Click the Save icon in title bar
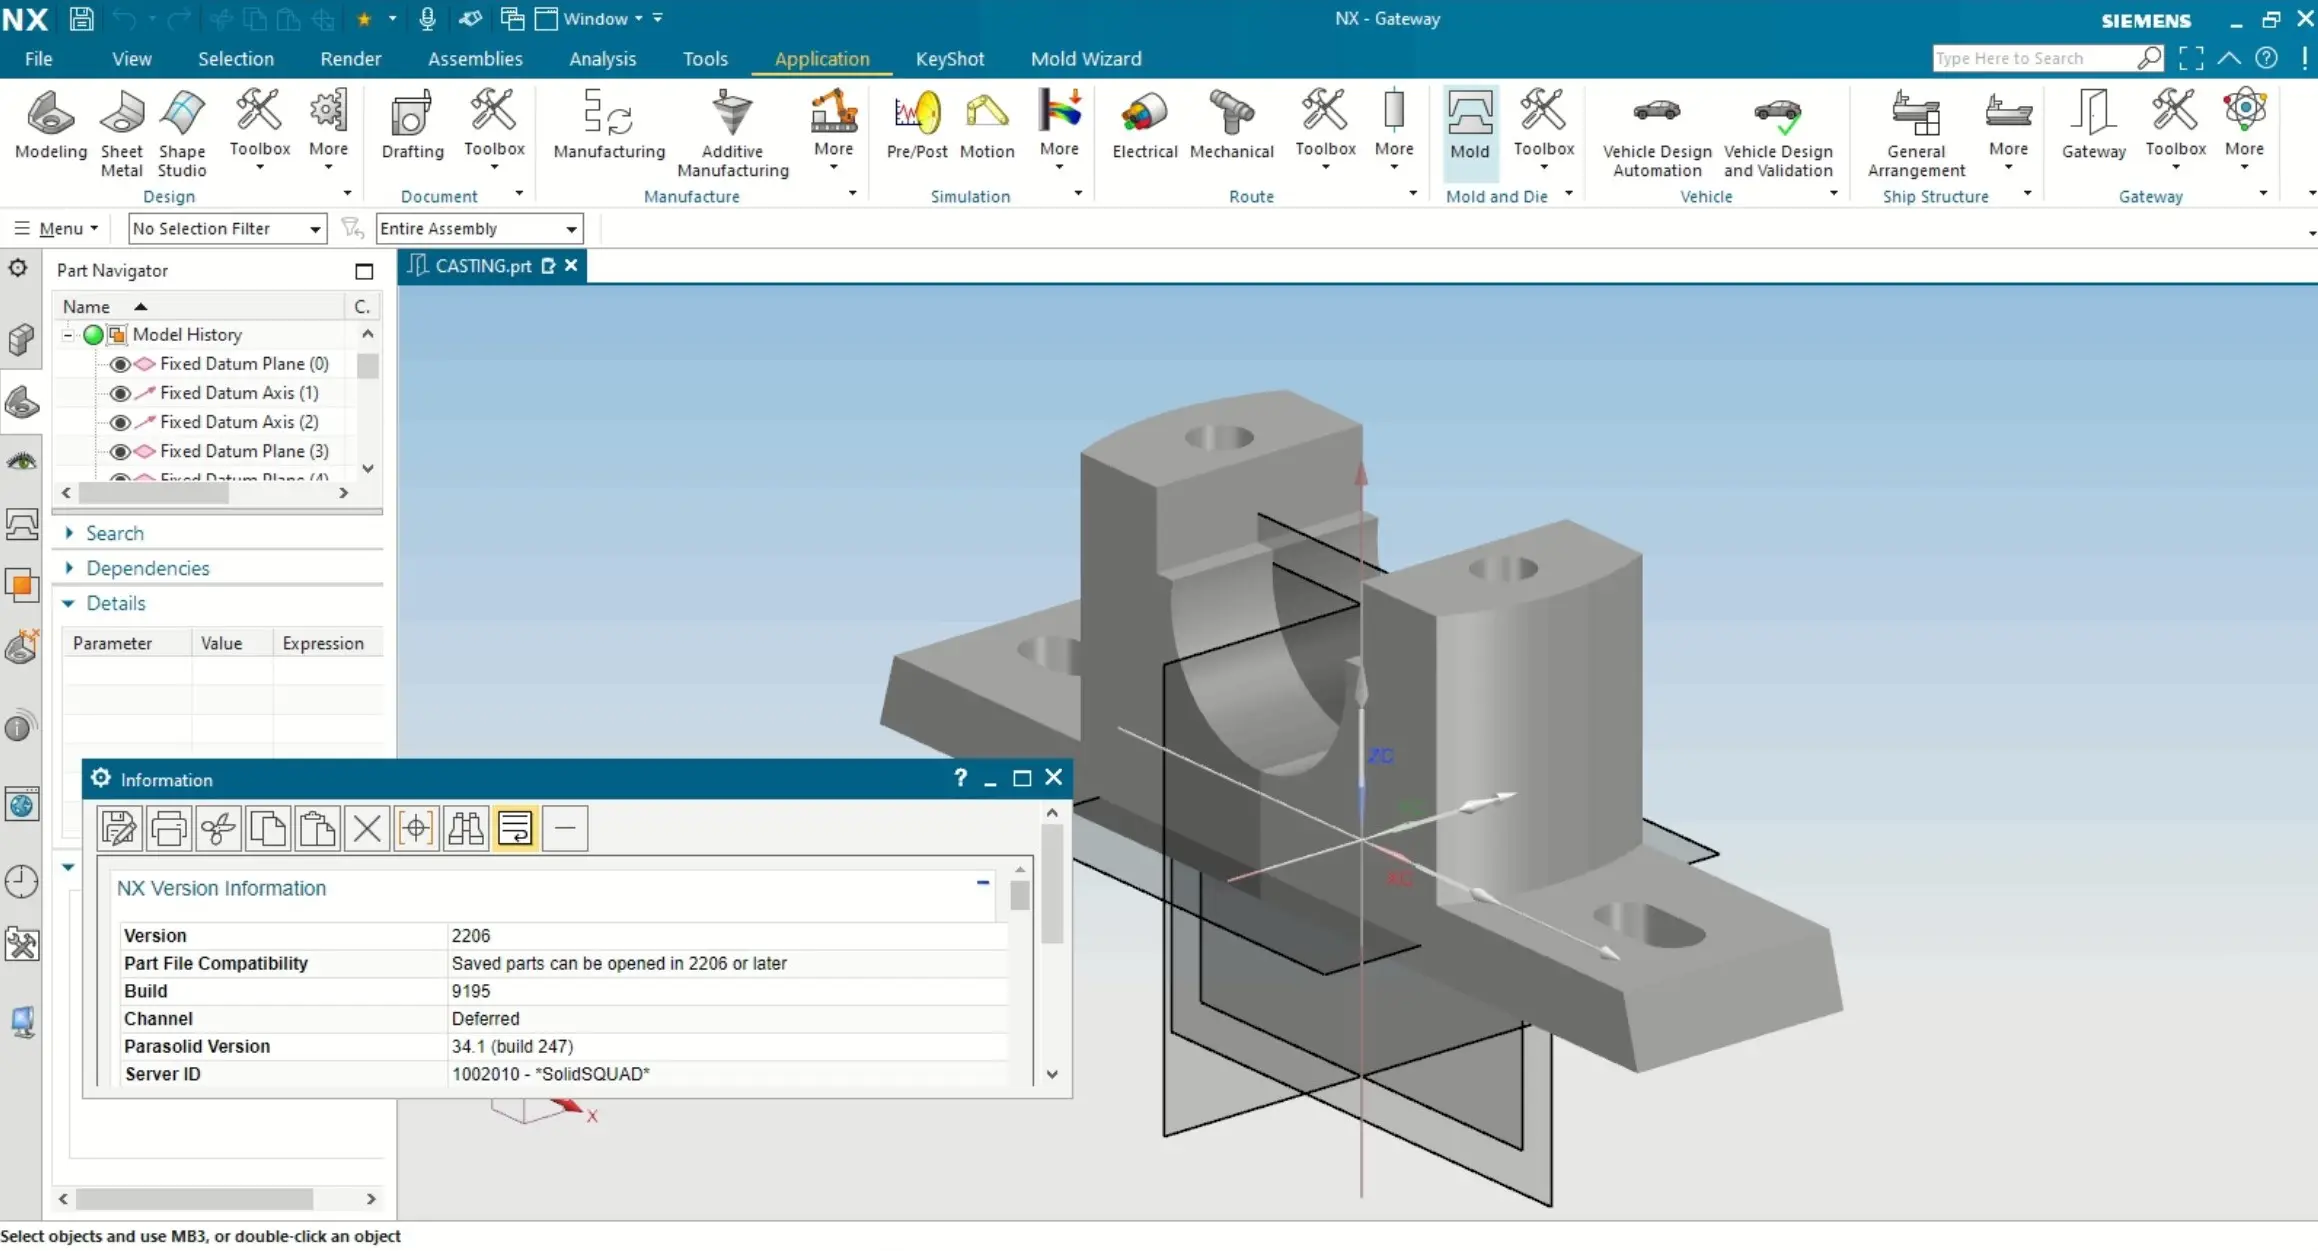 pos(81,18)
